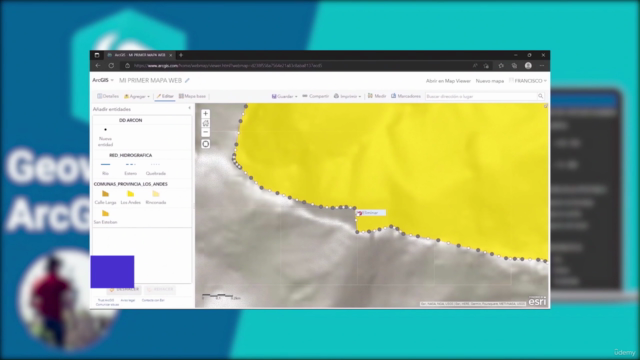Pick the Quebrada dotted line template
The height and width of the screenshot is (360, 640).
pos(156,168)
